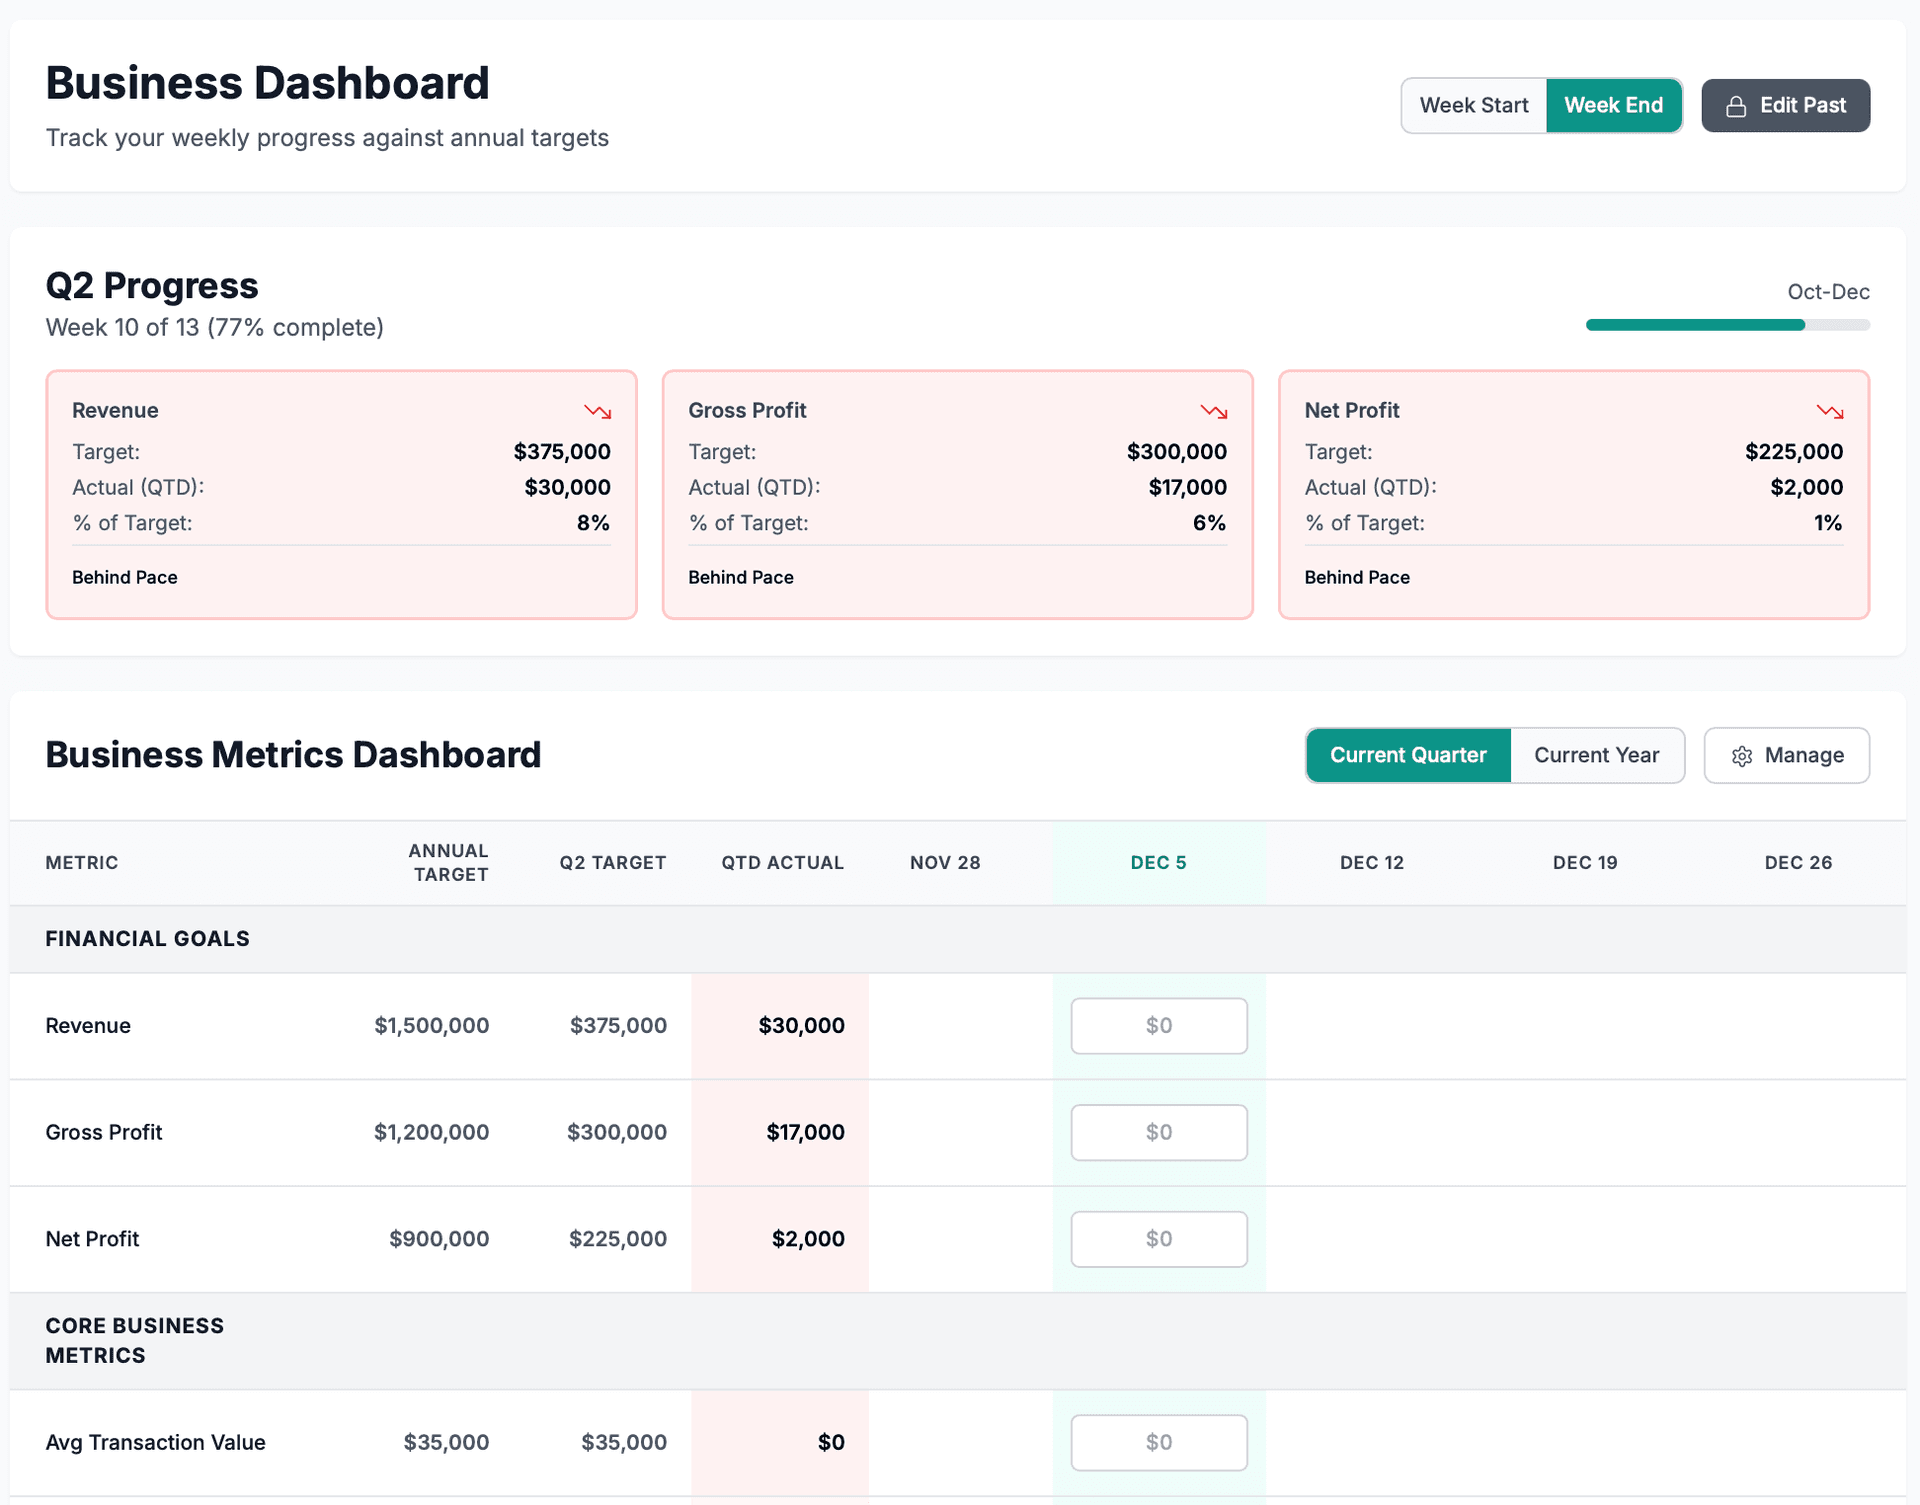Screen dimensions: 1920x1505
Task: Click the lock icon on Edit Past
Action: pos(1737,105)
